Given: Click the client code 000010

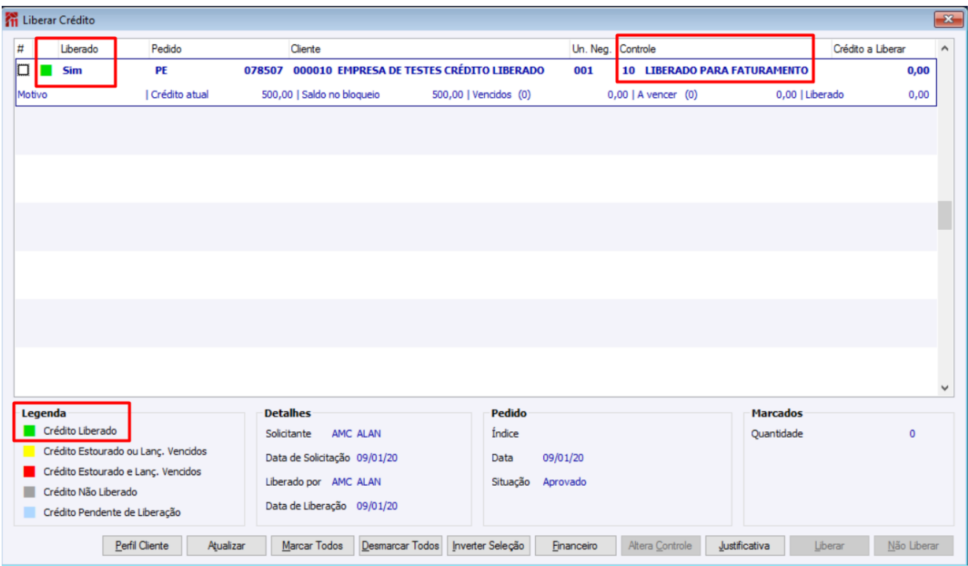Looking at the screenshot, I should (312, 70).
